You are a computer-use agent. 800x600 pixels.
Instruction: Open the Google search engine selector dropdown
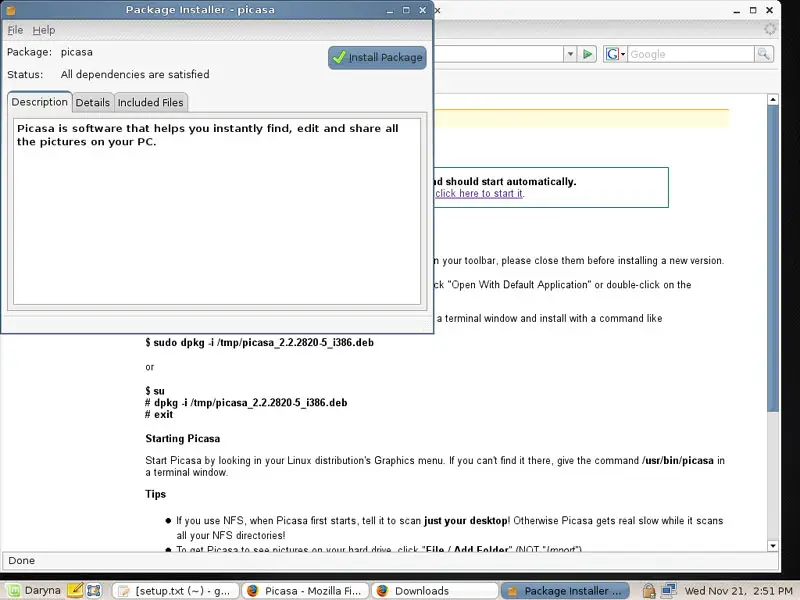[x=615, y=54]
